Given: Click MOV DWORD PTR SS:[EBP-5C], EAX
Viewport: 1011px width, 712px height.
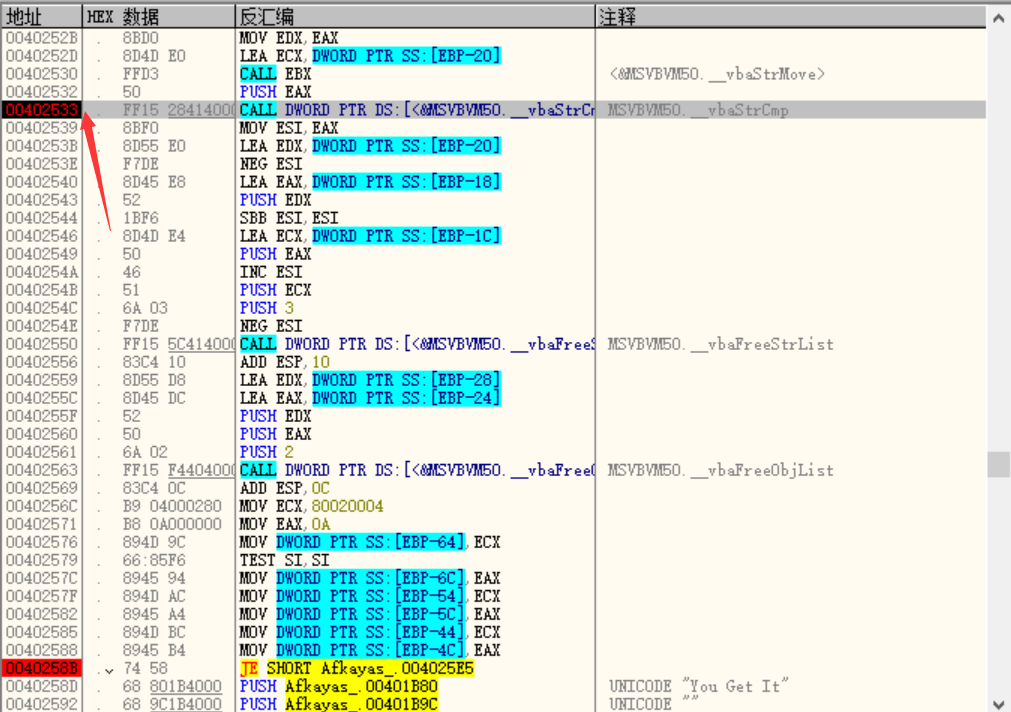Looking at the screenshot, I should [370, 614].
